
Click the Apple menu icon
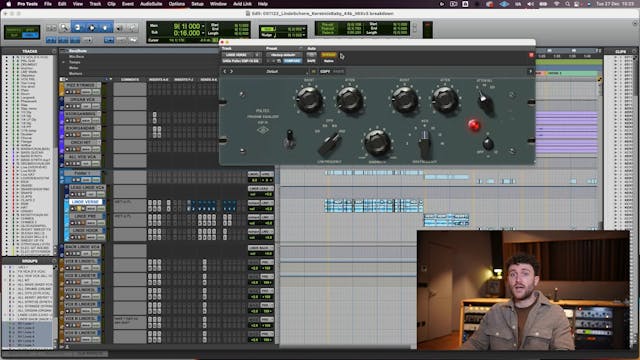pos(8,4)
